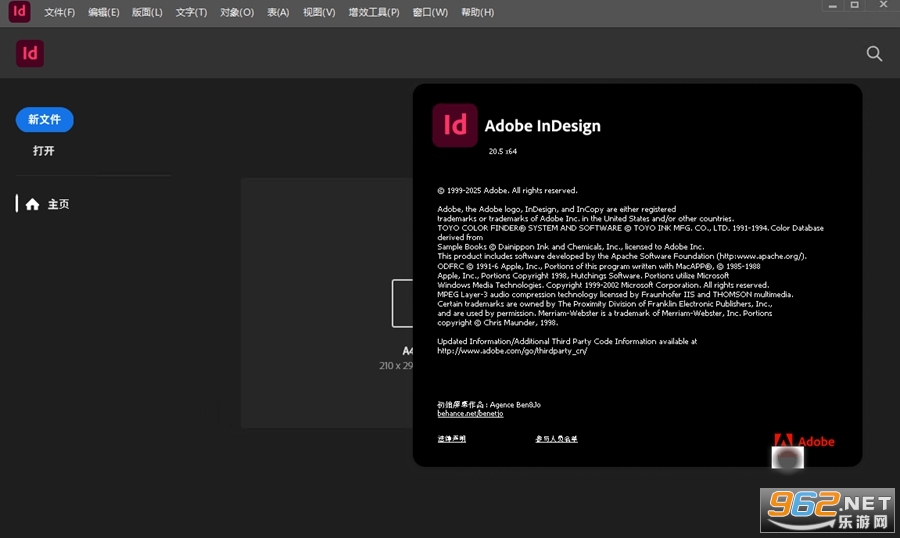This screenshot has height=538, width=900.
Task: Open the legal notices link in About dialog
Action: click(x=452, y=439)
